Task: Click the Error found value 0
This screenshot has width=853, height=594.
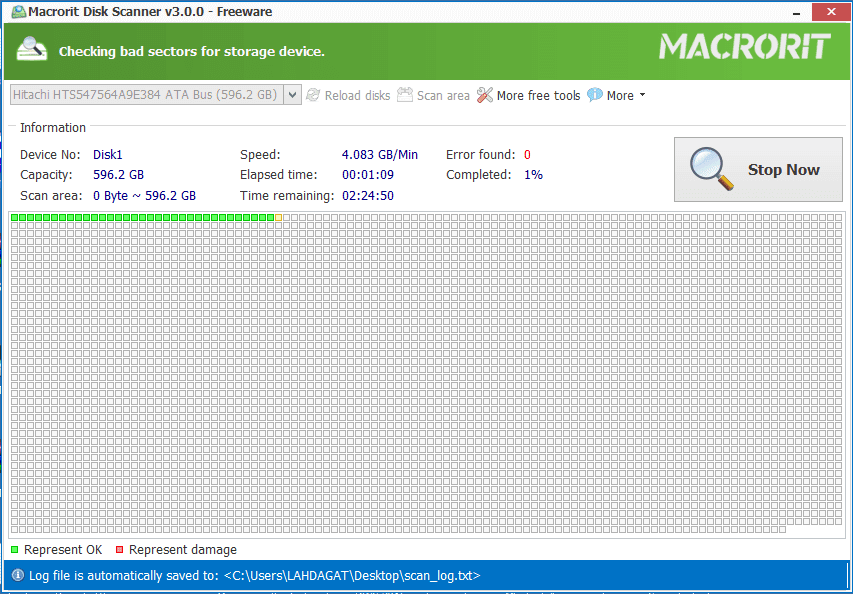Action: coord(527,154)
